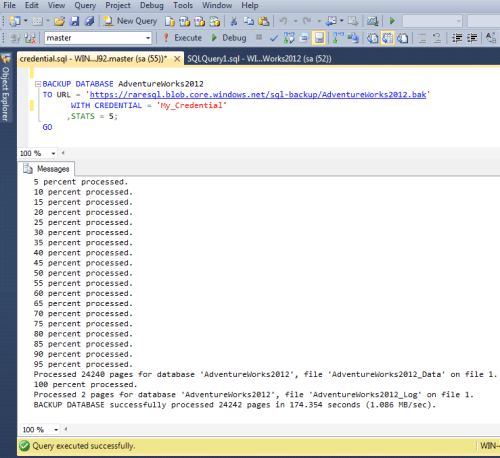Screen dimensions: 500x458
Task: Open the Window menu
Action: (217, 5)
